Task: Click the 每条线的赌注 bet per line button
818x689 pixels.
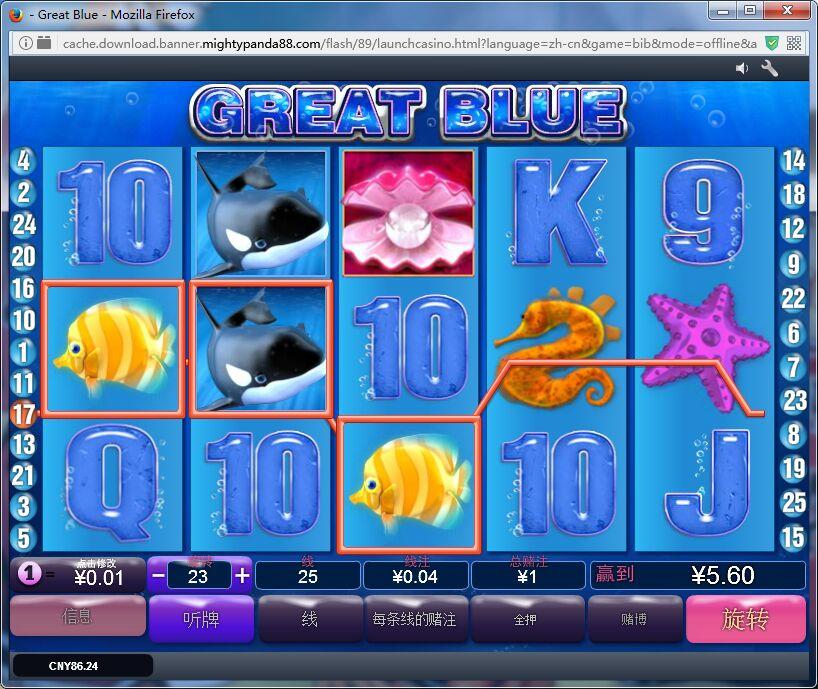Action: (416, 619)
